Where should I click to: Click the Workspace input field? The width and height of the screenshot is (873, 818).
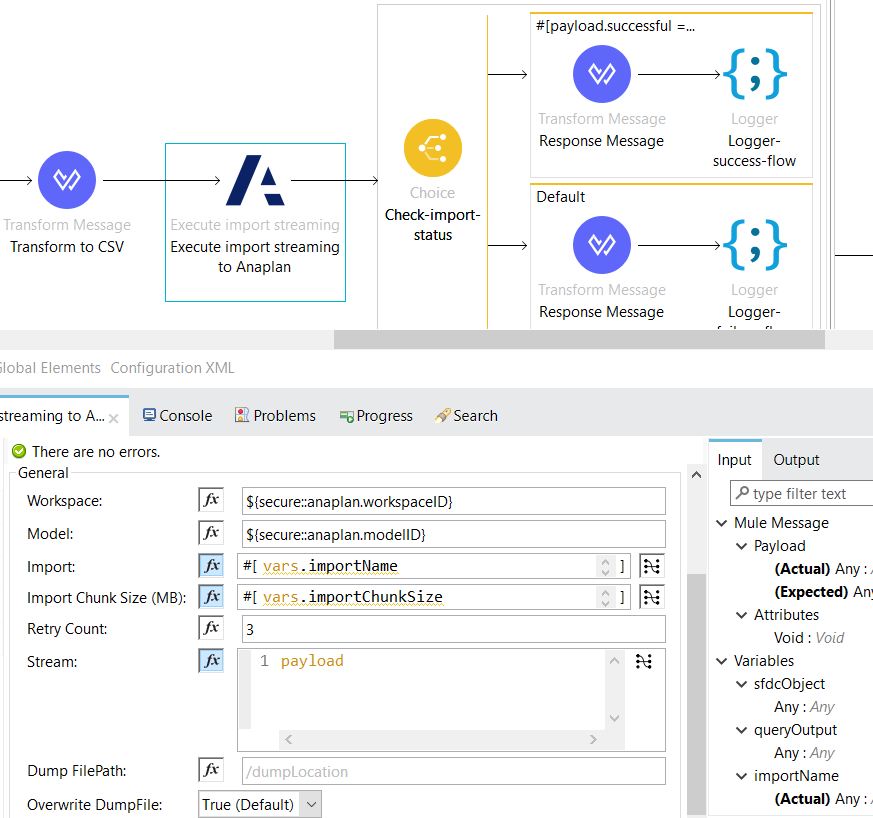point(454,501)
